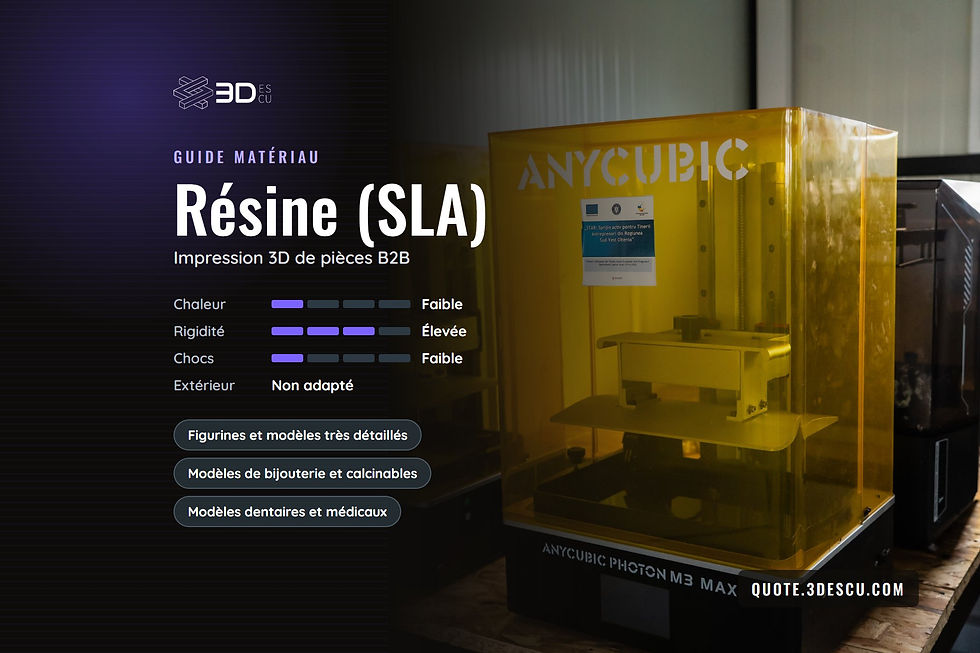Click the blue sticker on the printer cover
Image resolution: width=980 pixels, height=653 pixels.
[618, 241]
